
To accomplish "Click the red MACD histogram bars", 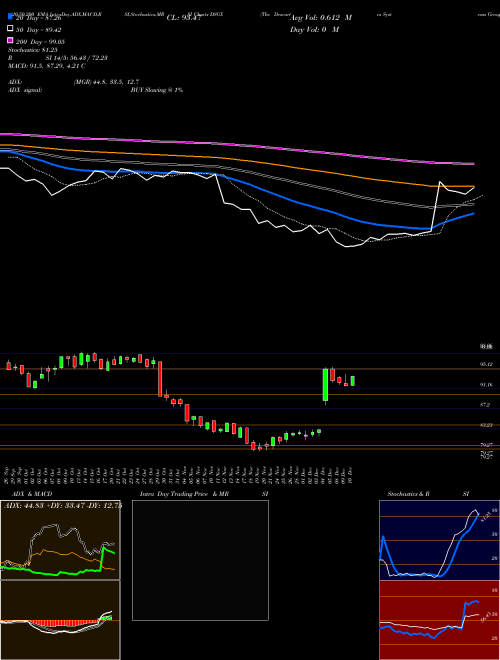I will tap(63, 623).
